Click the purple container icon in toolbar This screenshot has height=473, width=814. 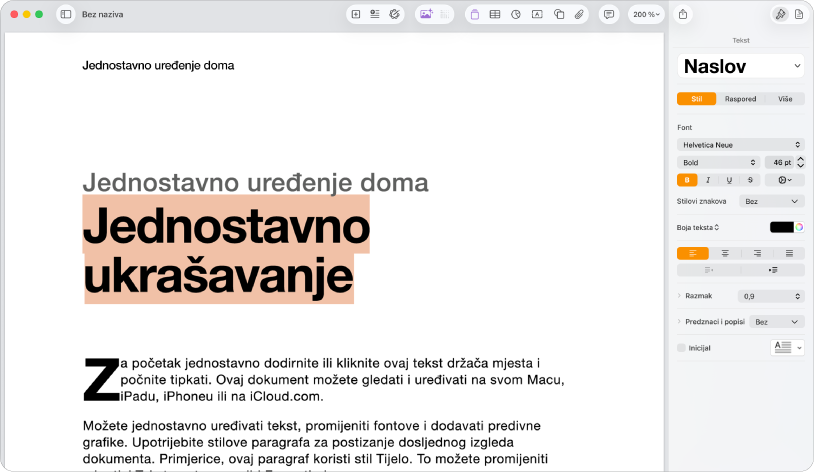[474, 15]
